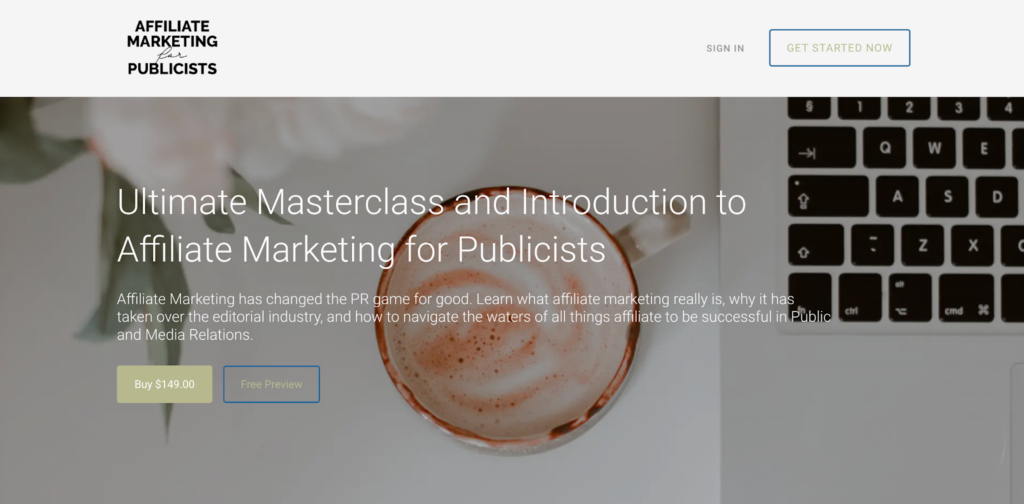Click the W key on keyboard image
This screenshot has width=1024, height=504.
pyautogui.click(x=934, y=148)
